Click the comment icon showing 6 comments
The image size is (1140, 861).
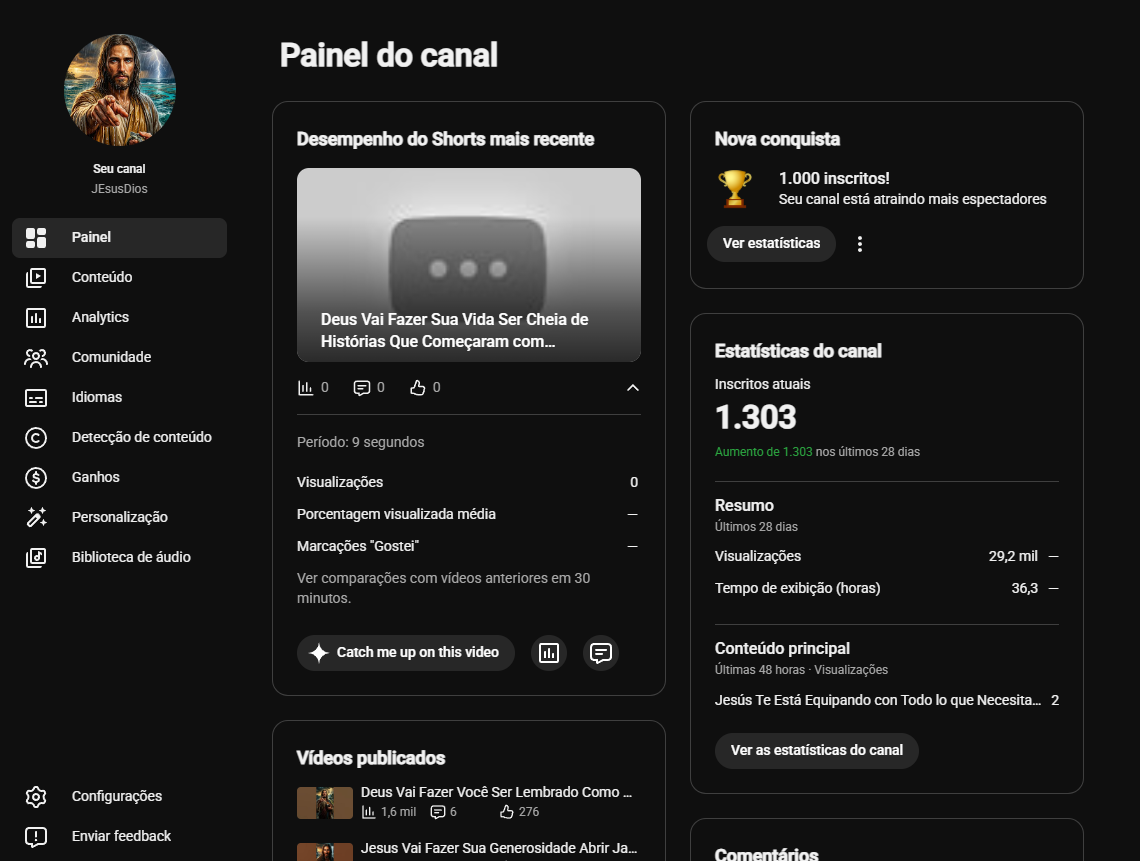pos(438,812)
